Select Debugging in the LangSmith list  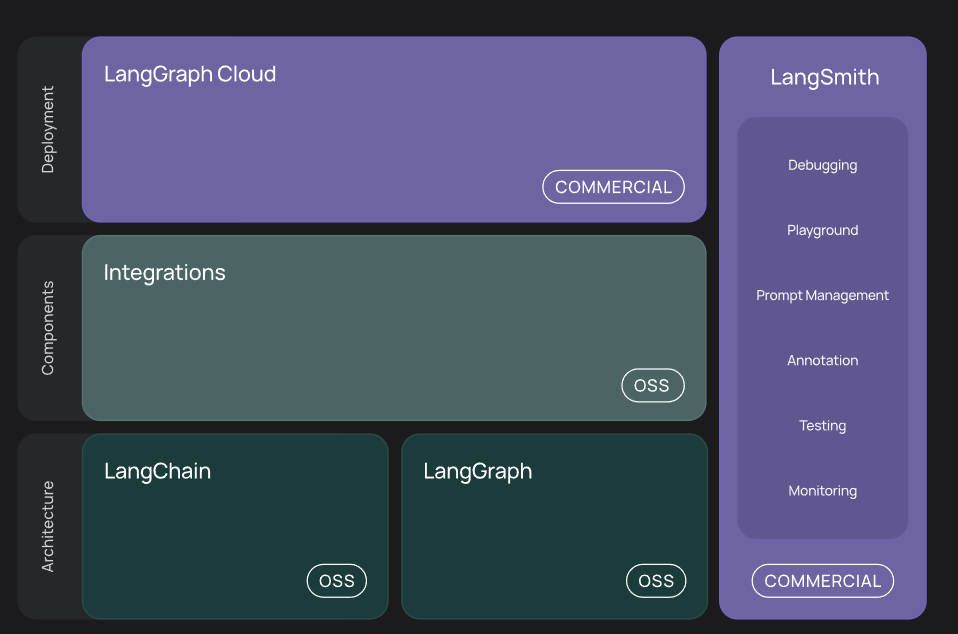tap(822, 166)
